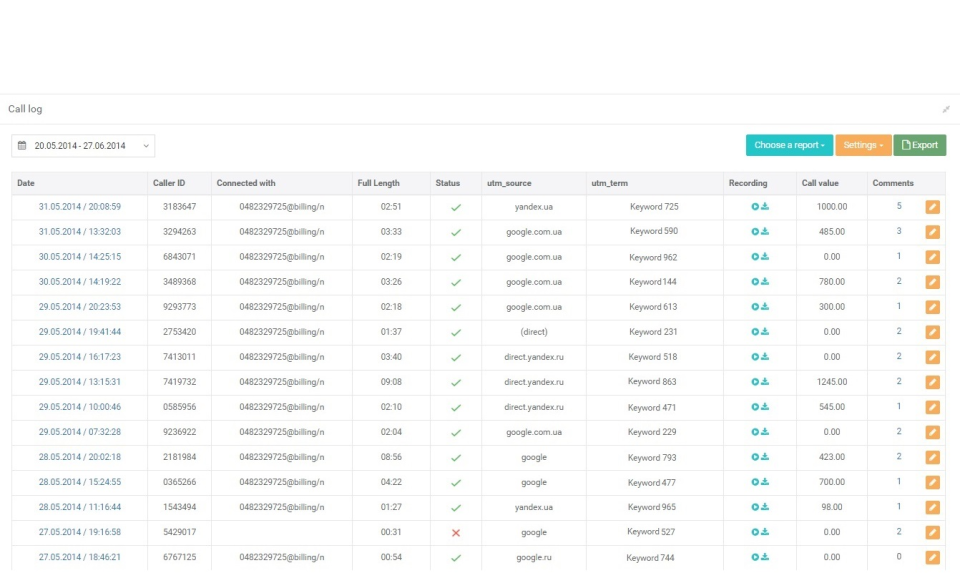The image size is (960, 573).
Task: Play recording for caller 3183647
Action: coord(756,207)
